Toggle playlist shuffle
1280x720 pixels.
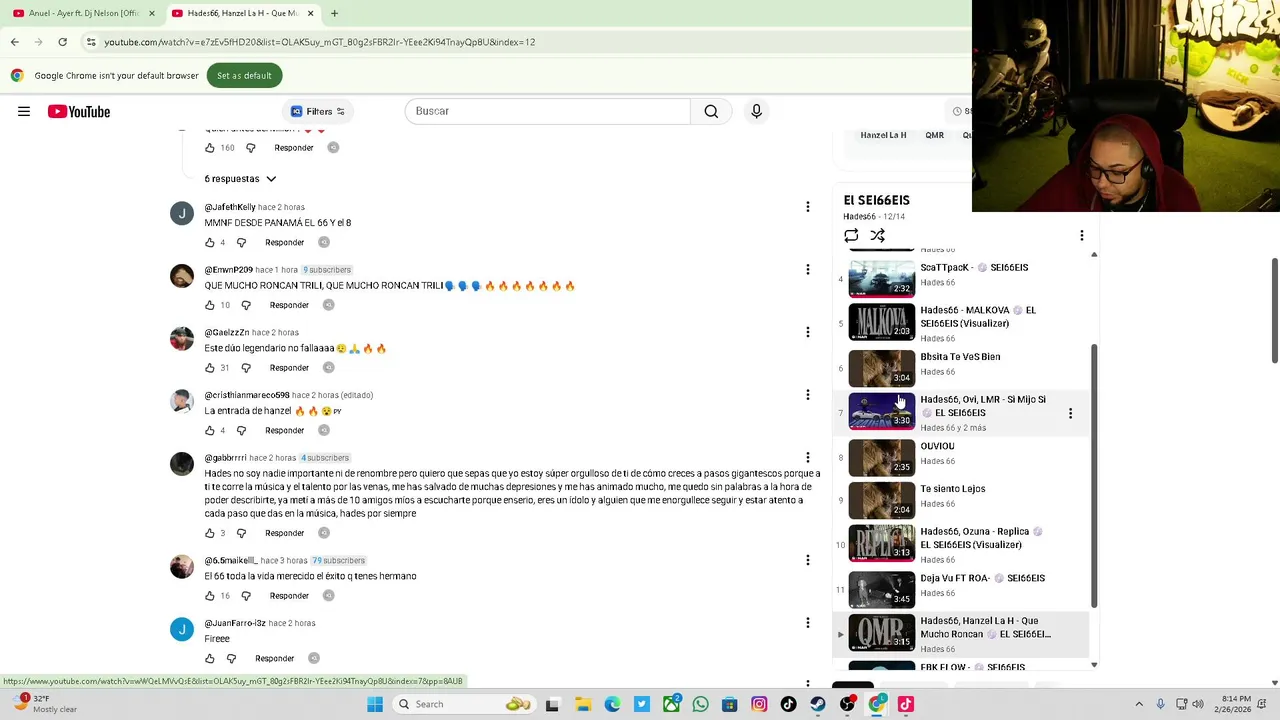(x=877, y=236)
